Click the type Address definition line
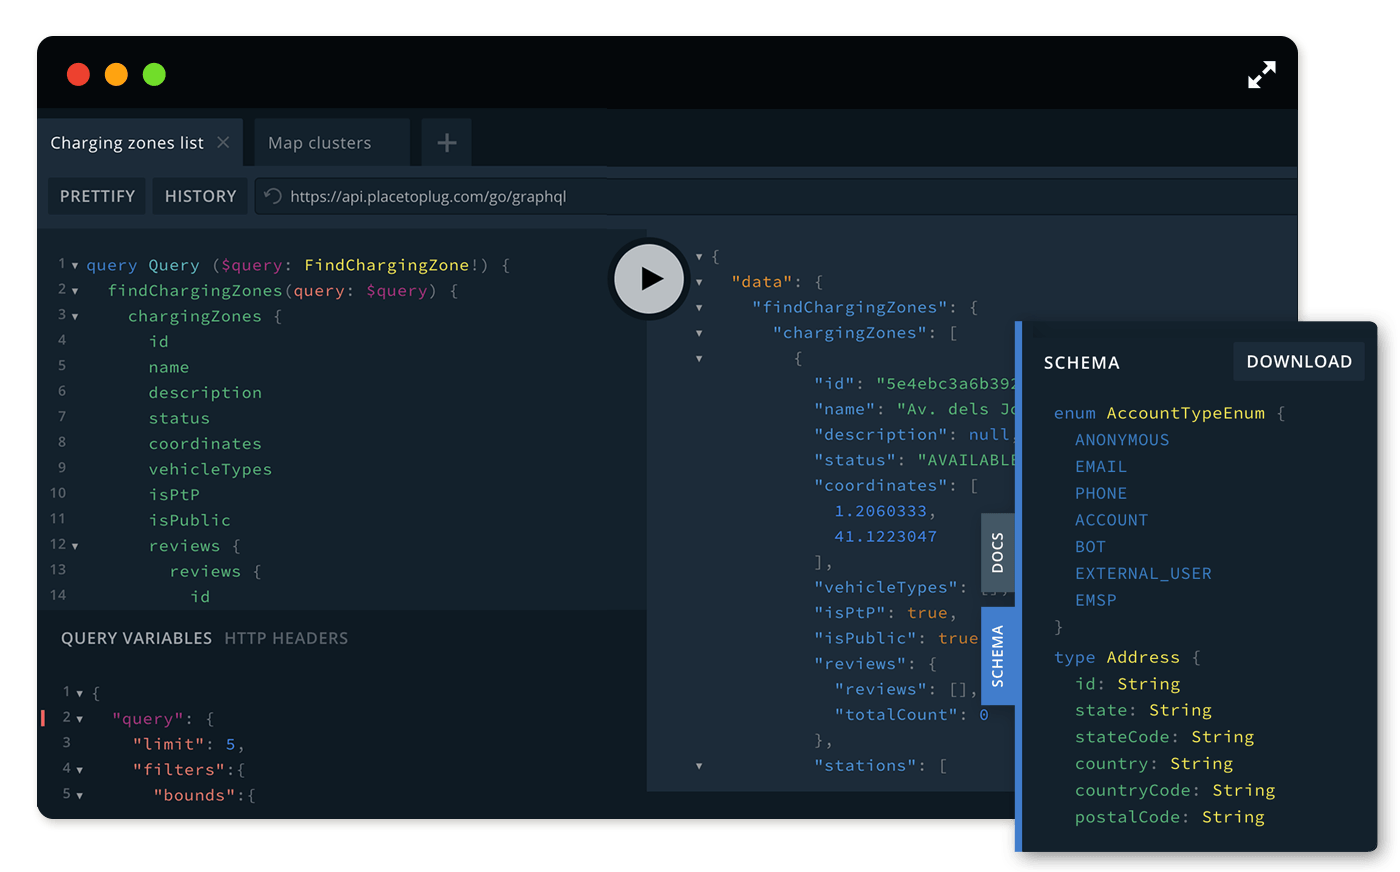The image size is (1400, 872). pyautogui.click(x=1127, y=657)
